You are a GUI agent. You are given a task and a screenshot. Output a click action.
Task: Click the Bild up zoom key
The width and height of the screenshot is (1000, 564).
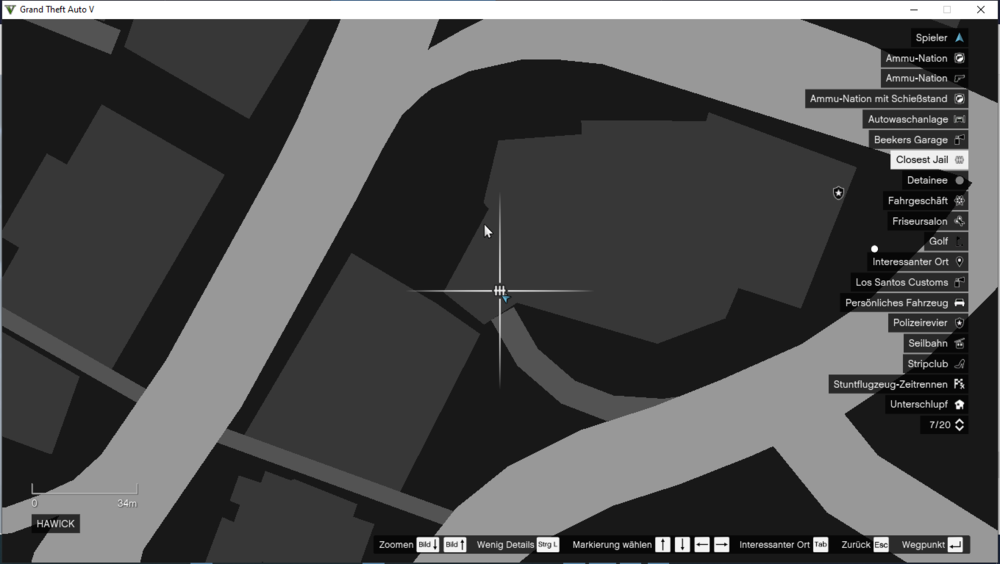coord(455,545)
